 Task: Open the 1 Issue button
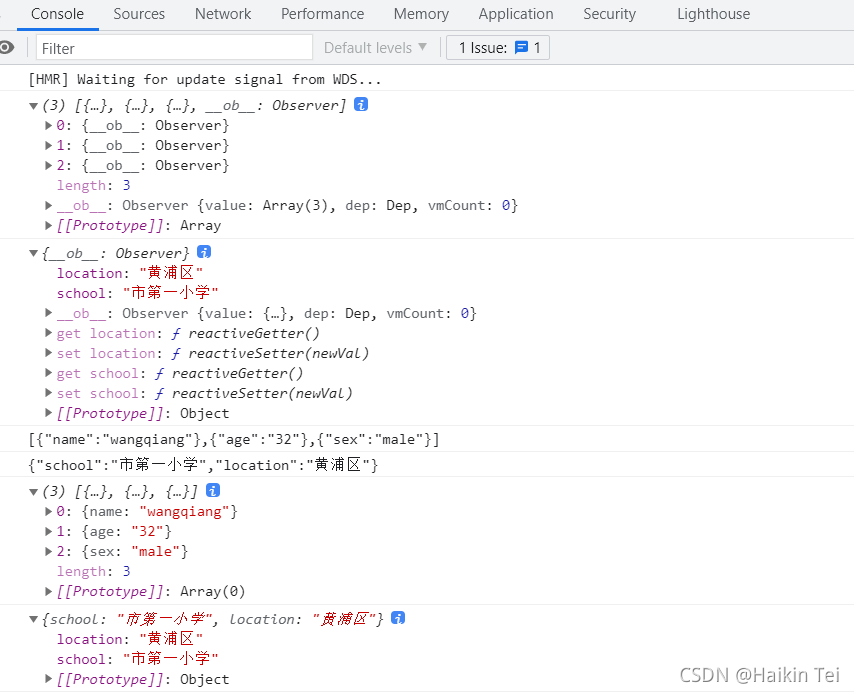tap(498, 48)
